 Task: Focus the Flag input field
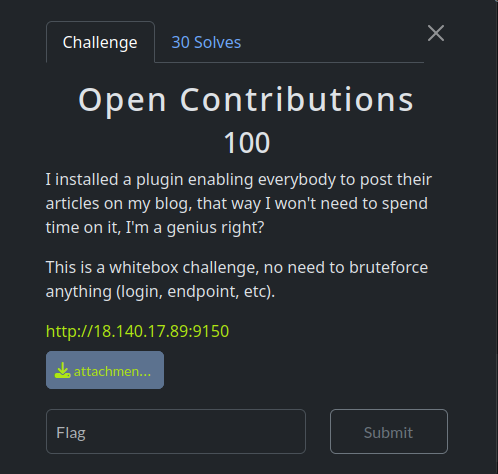tap(176, 432)
